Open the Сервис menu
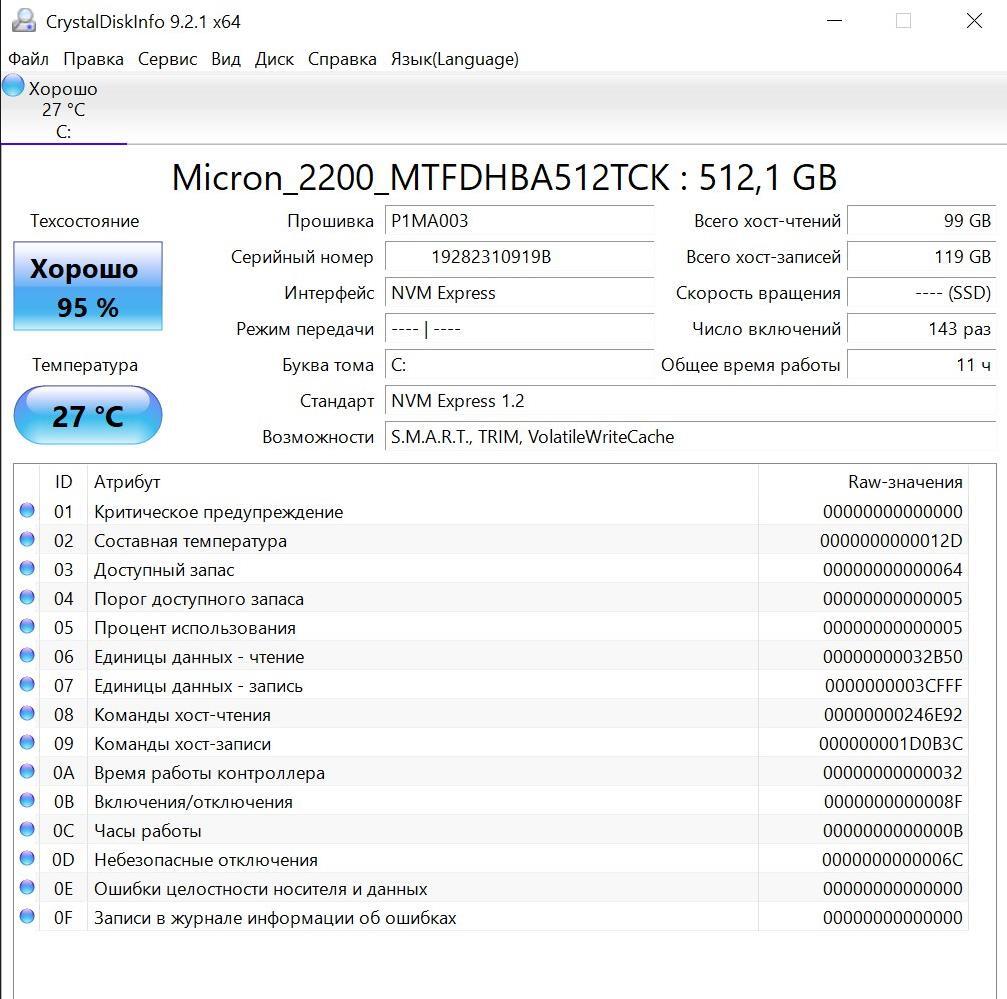This screenshot has width=1007, height=999. [x=167, y=59]
